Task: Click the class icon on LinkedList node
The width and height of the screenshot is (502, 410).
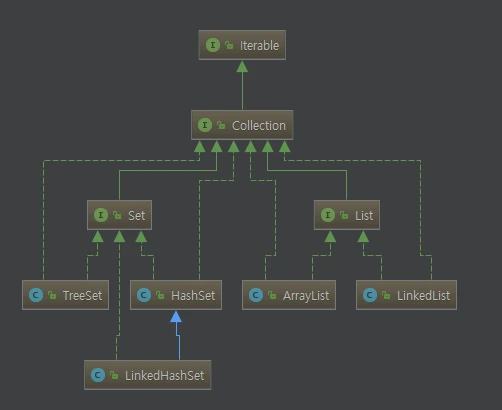Action: (x=370, y=295)
